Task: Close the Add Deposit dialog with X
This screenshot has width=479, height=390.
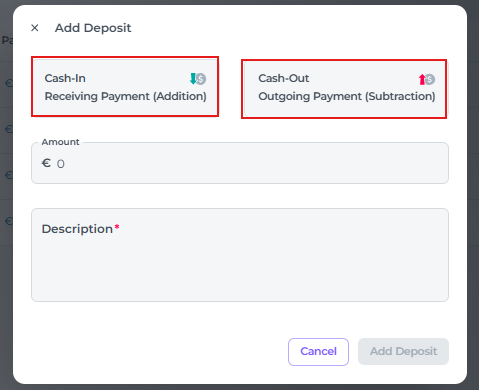Action: point(35,28)
